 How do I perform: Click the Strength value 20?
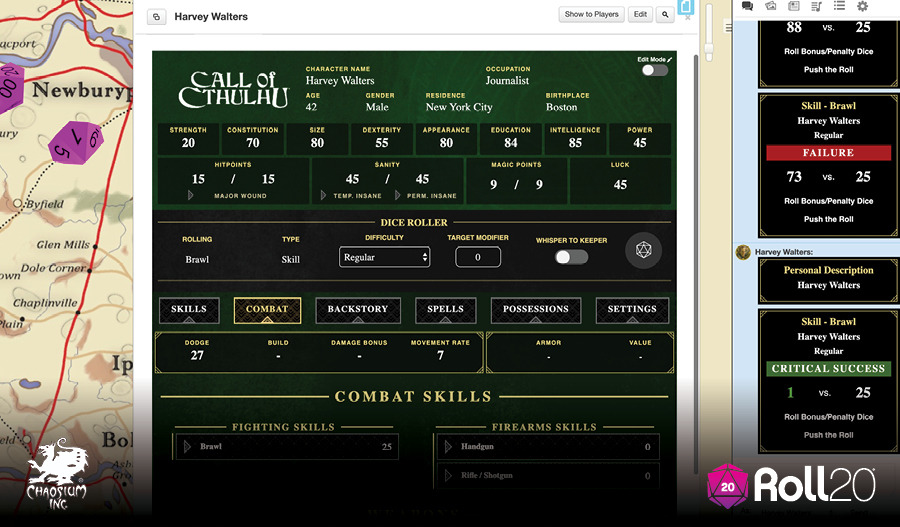click(x=188, y=143)
